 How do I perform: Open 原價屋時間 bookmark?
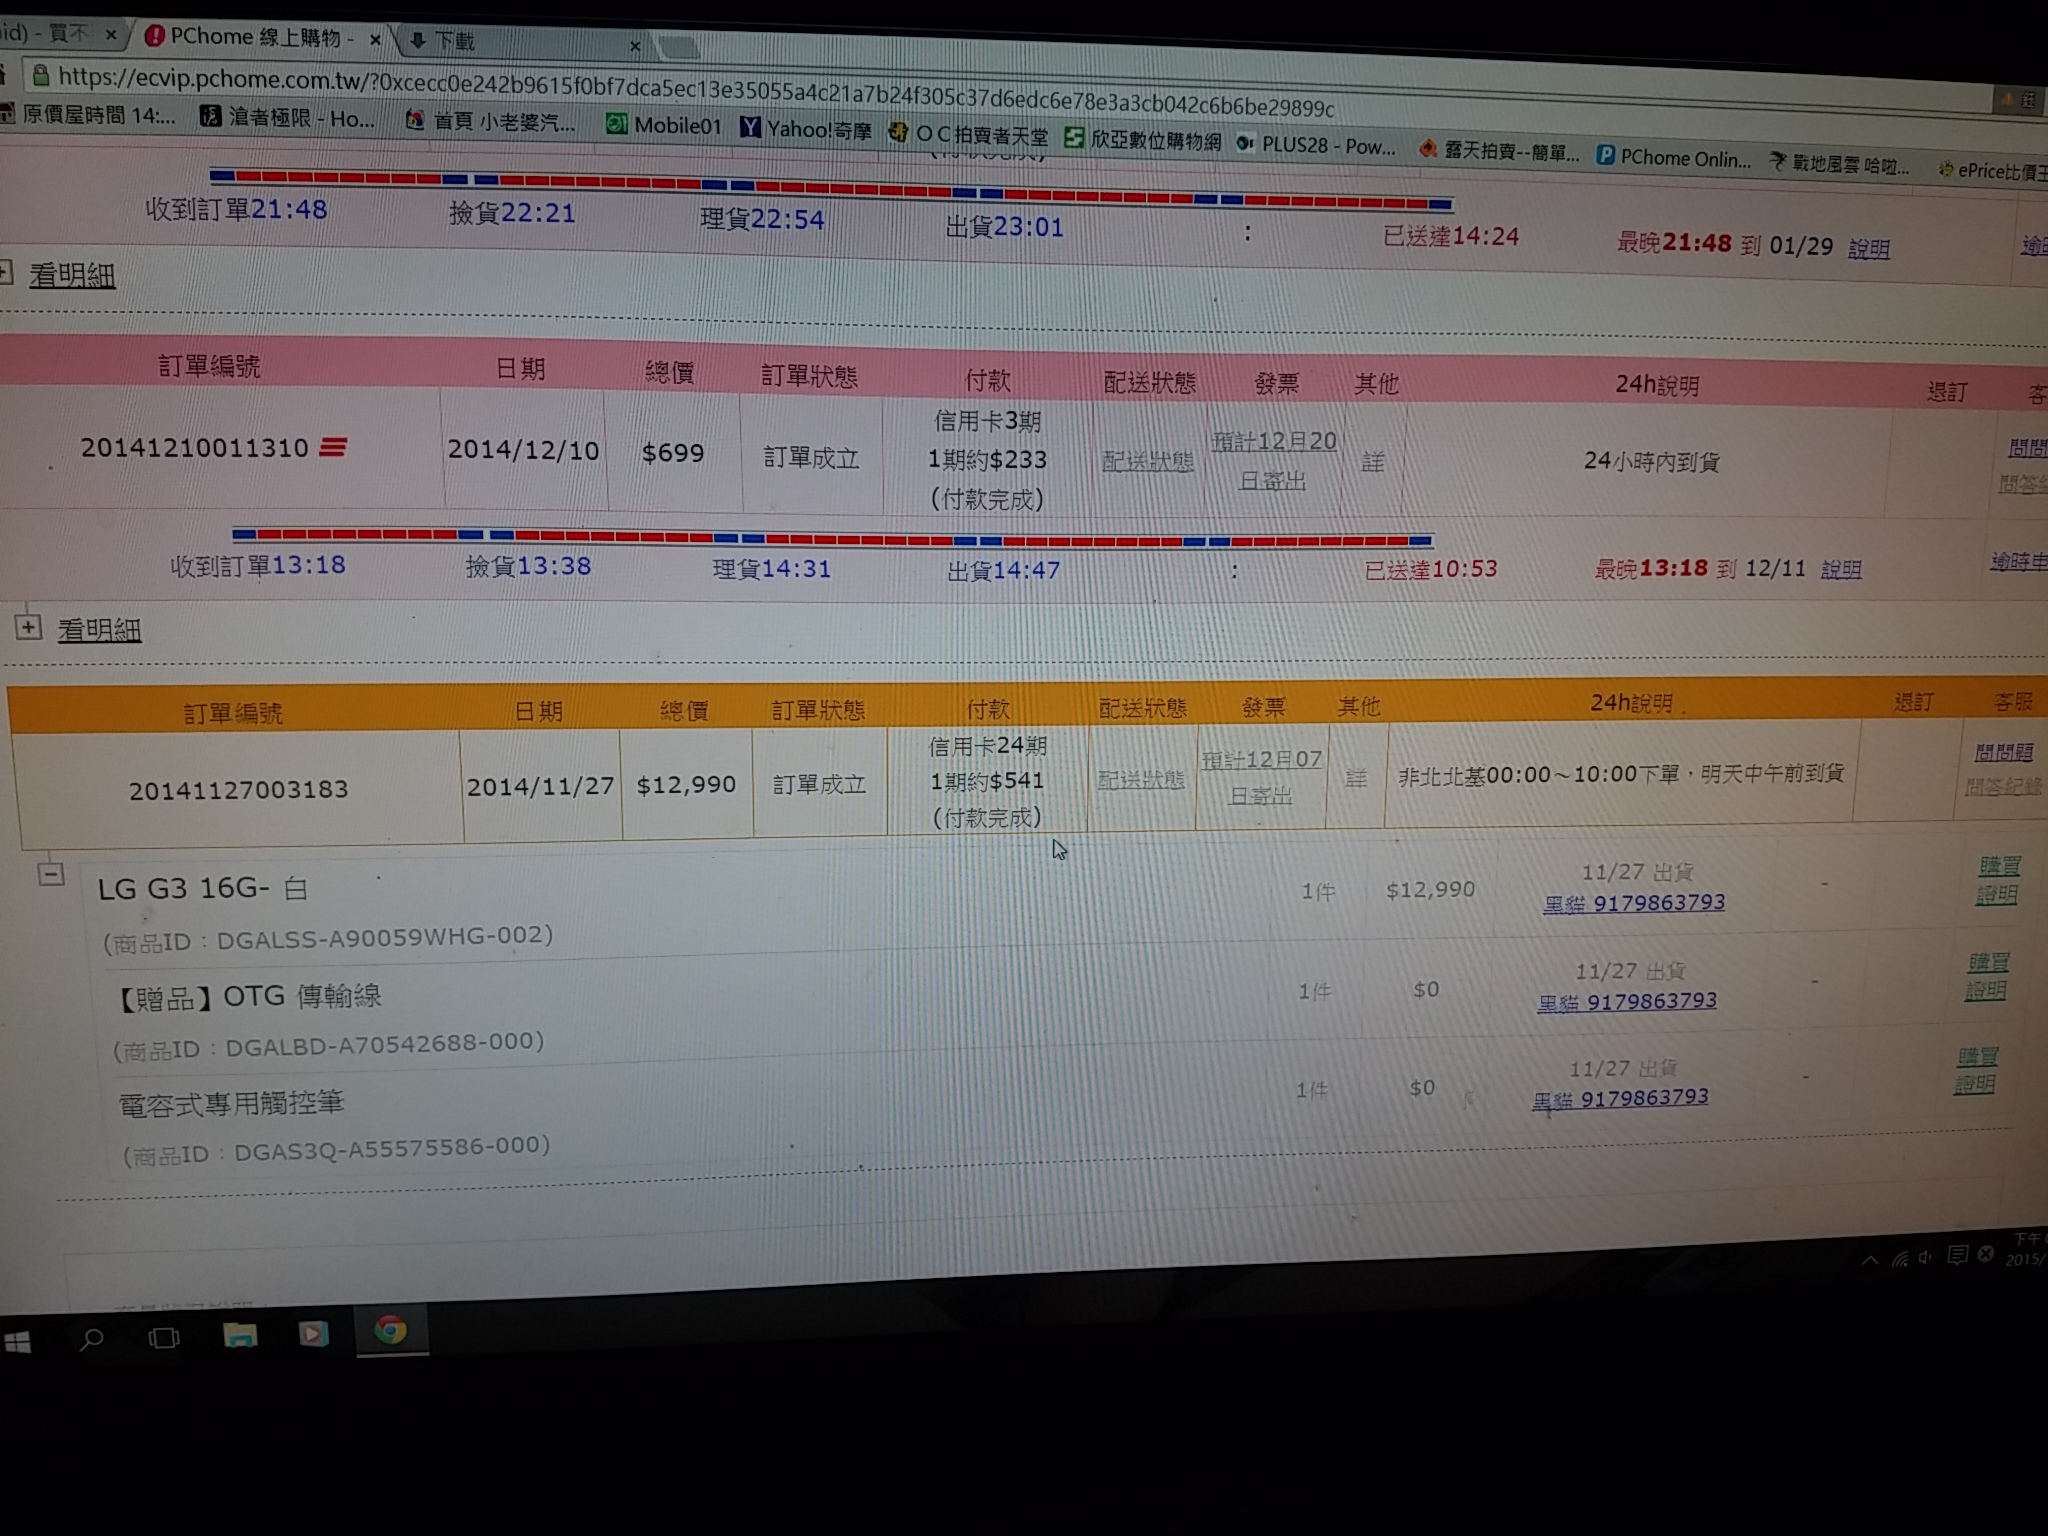coord(88,114)
